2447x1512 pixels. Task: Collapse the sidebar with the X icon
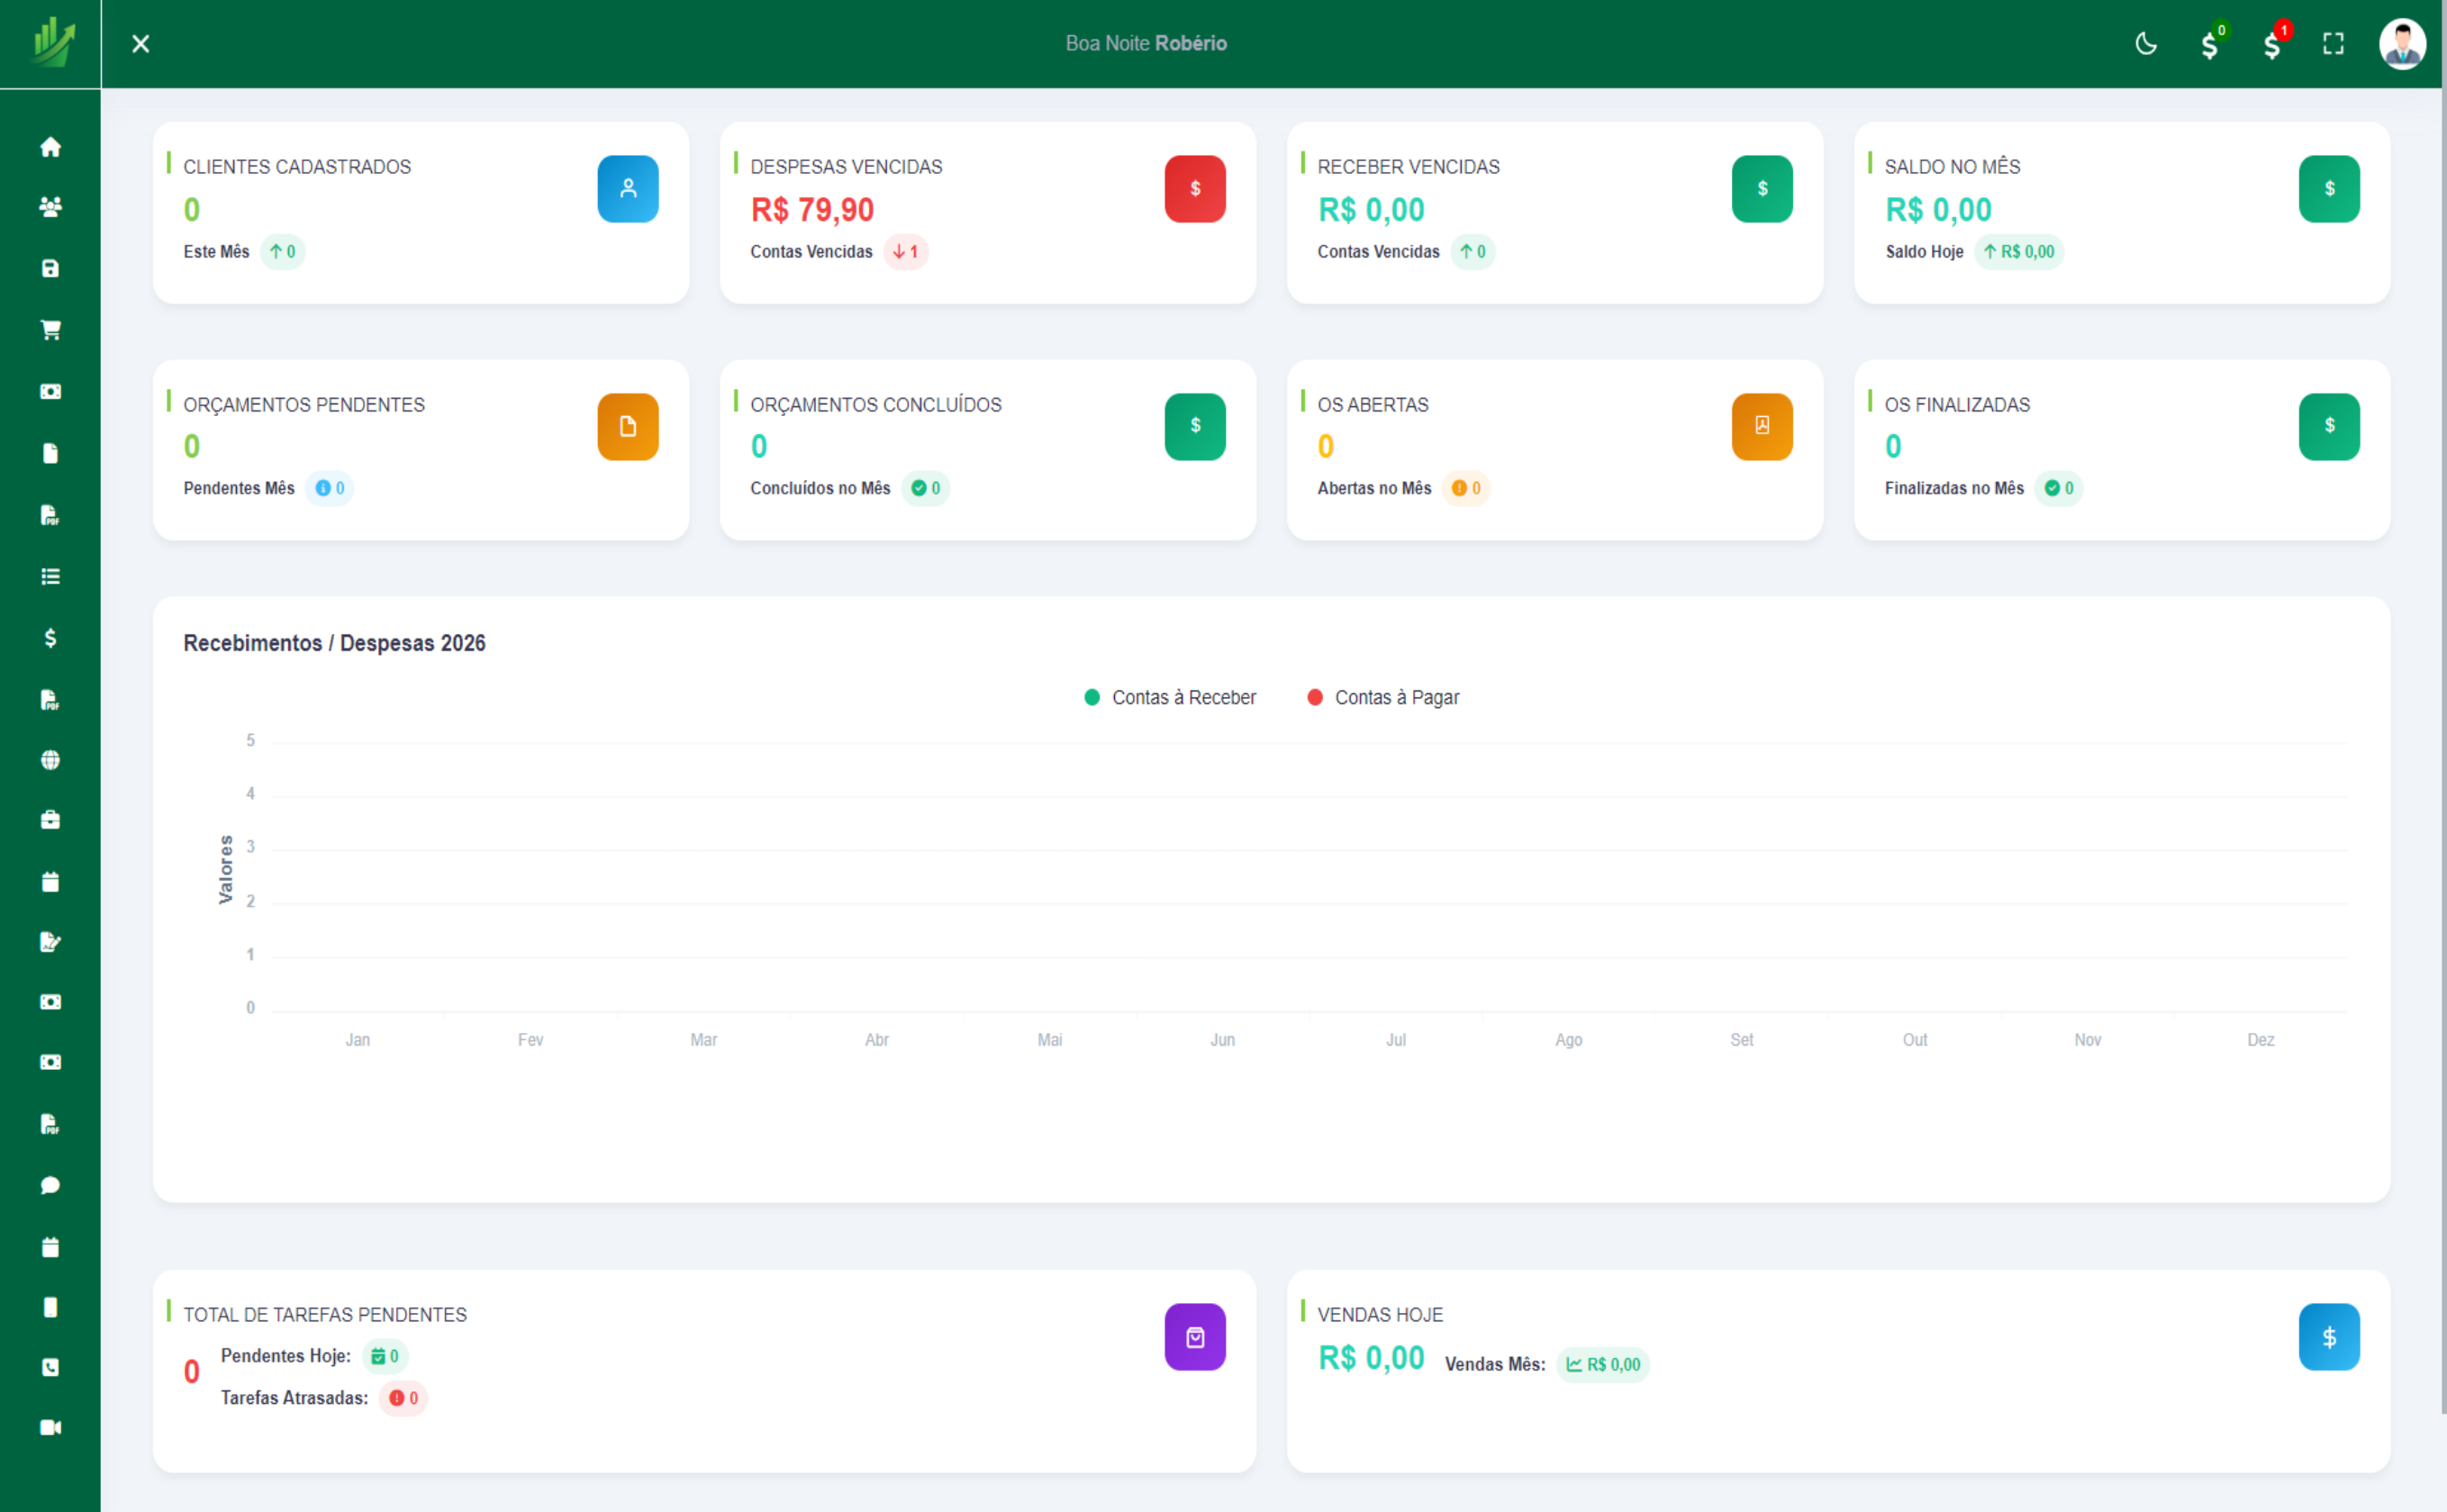141,44
